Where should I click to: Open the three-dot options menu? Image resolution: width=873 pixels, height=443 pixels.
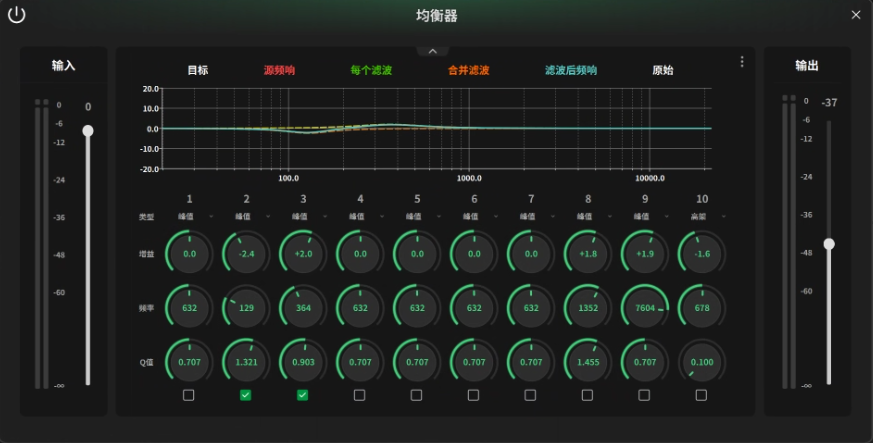(x=741, y=62)
